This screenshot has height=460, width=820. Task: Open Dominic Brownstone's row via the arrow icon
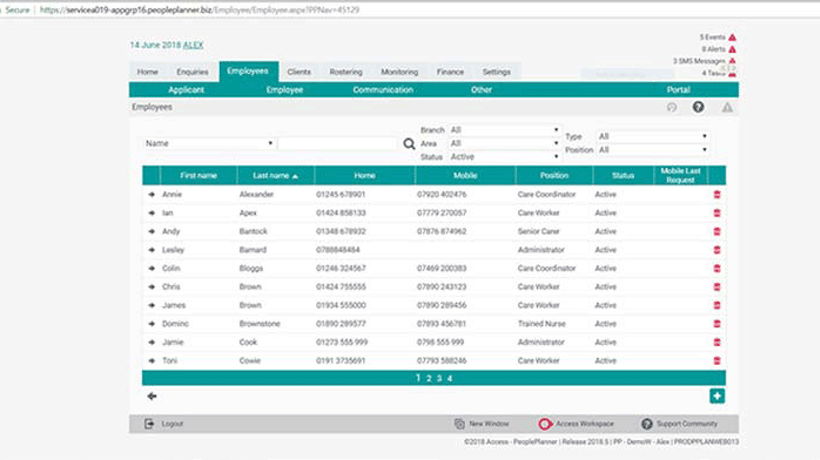152,324
